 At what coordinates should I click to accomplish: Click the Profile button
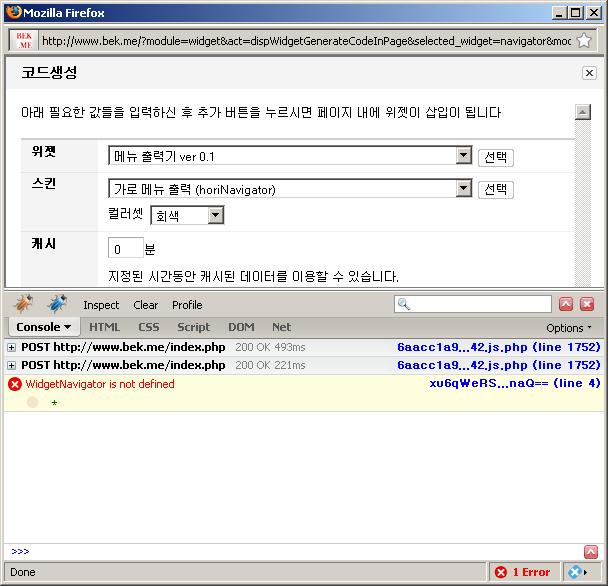(x=187, y=305)
